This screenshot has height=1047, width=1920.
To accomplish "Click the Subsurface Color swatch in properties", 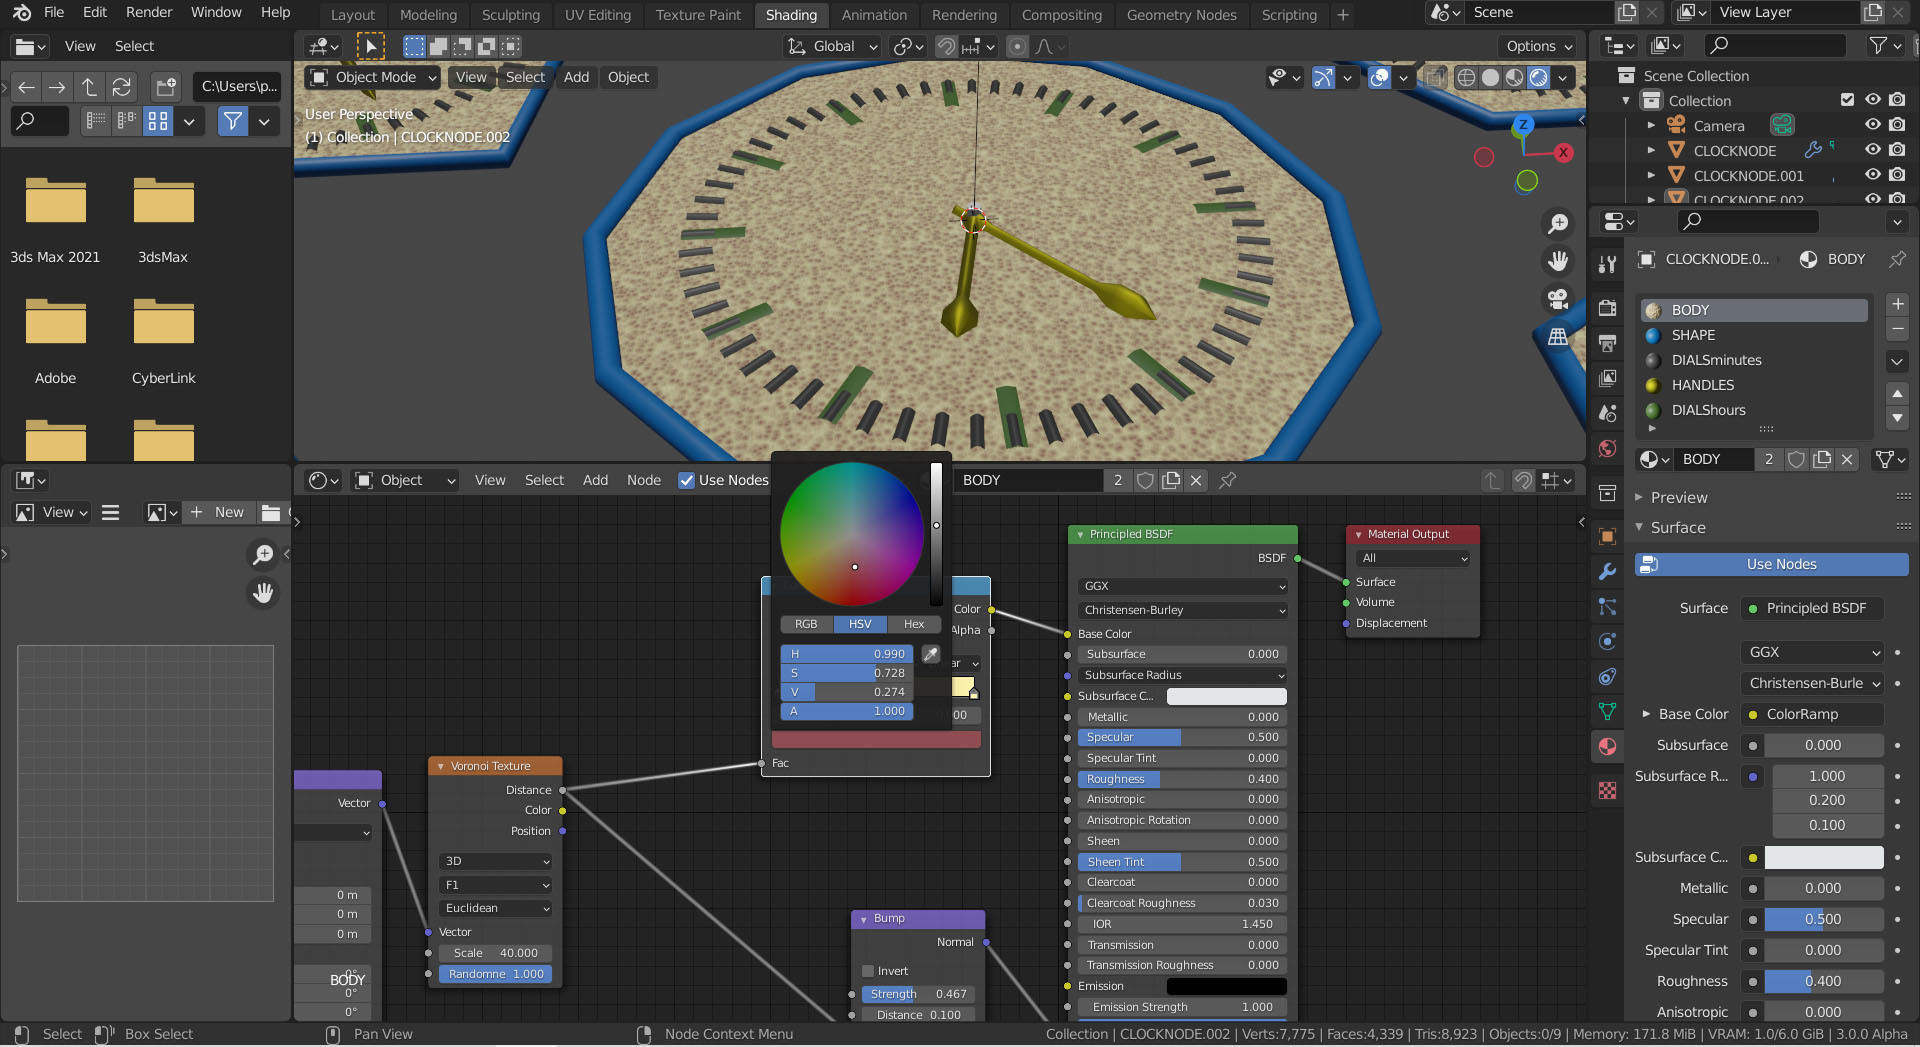I will [x=1823, y=858].
